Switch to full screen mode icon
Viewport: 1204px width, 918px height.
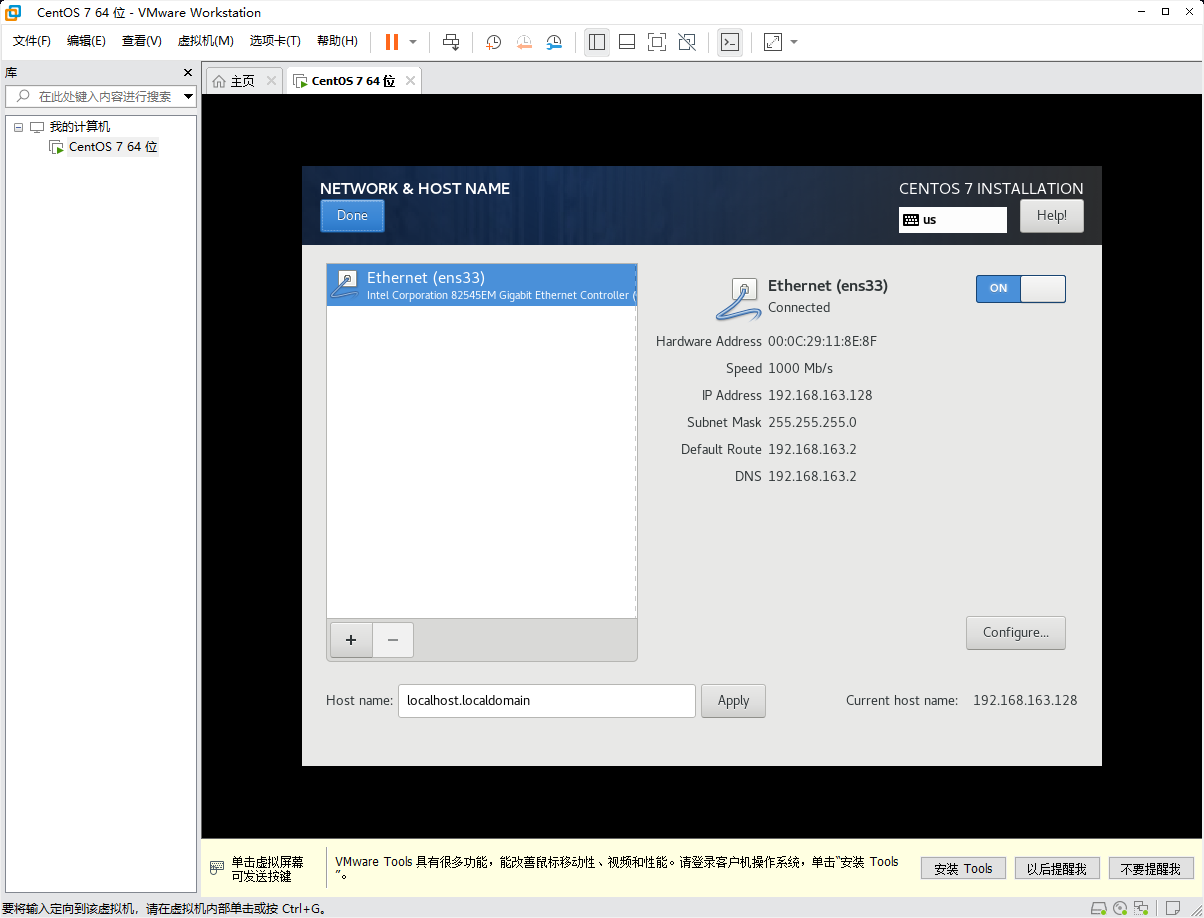point(657,42)
